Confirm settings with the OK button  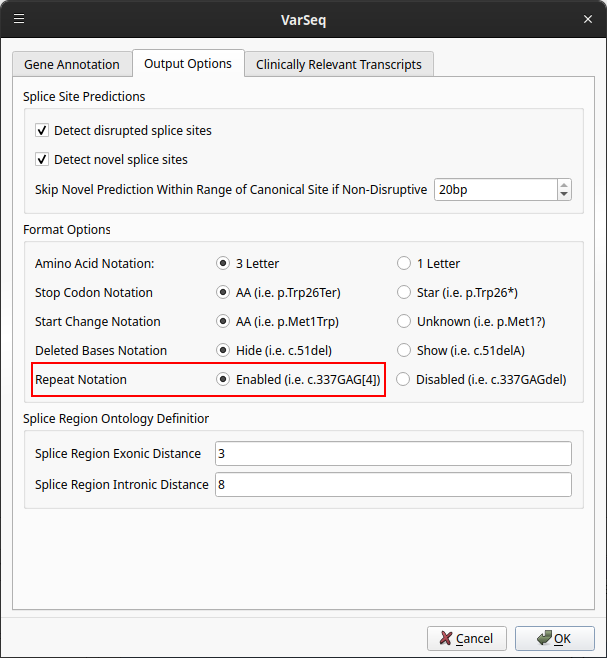555,638
